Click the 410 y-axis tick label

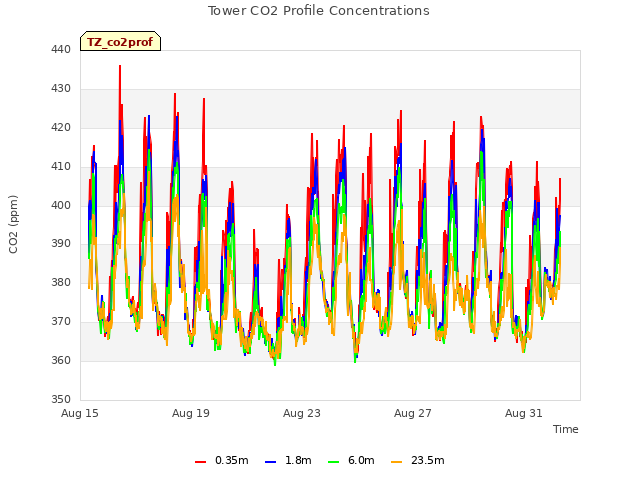(x=61, y=166)
